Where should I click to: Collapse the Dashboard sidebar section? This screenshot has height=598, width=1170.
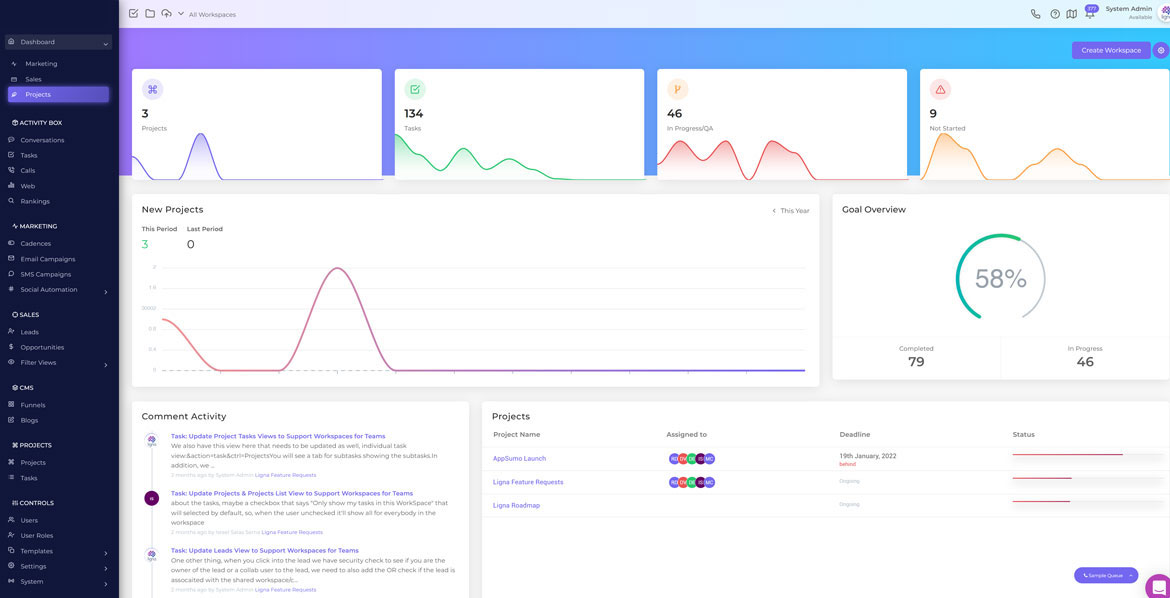pyautogui.click(x=105, y=43)
